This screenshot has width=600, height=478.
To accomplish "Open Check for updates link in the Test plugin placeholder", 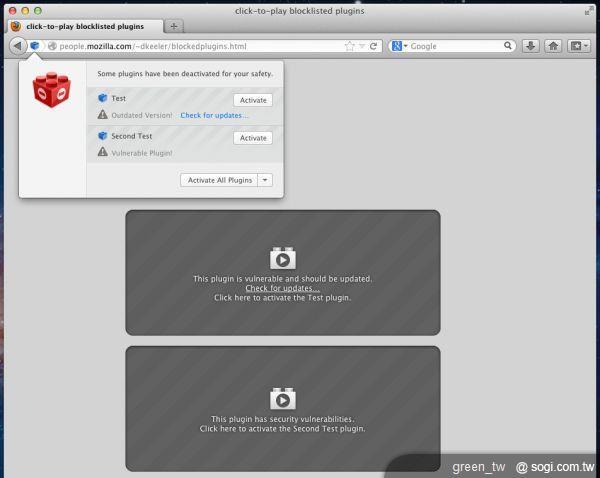I will pos(282,288).
